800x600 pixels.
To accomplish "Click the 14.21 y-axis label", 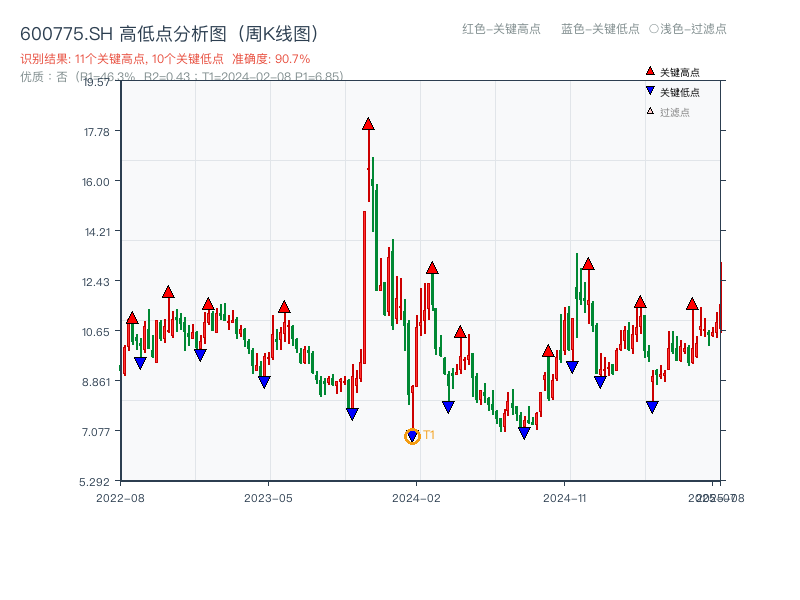I will point(97,232).
